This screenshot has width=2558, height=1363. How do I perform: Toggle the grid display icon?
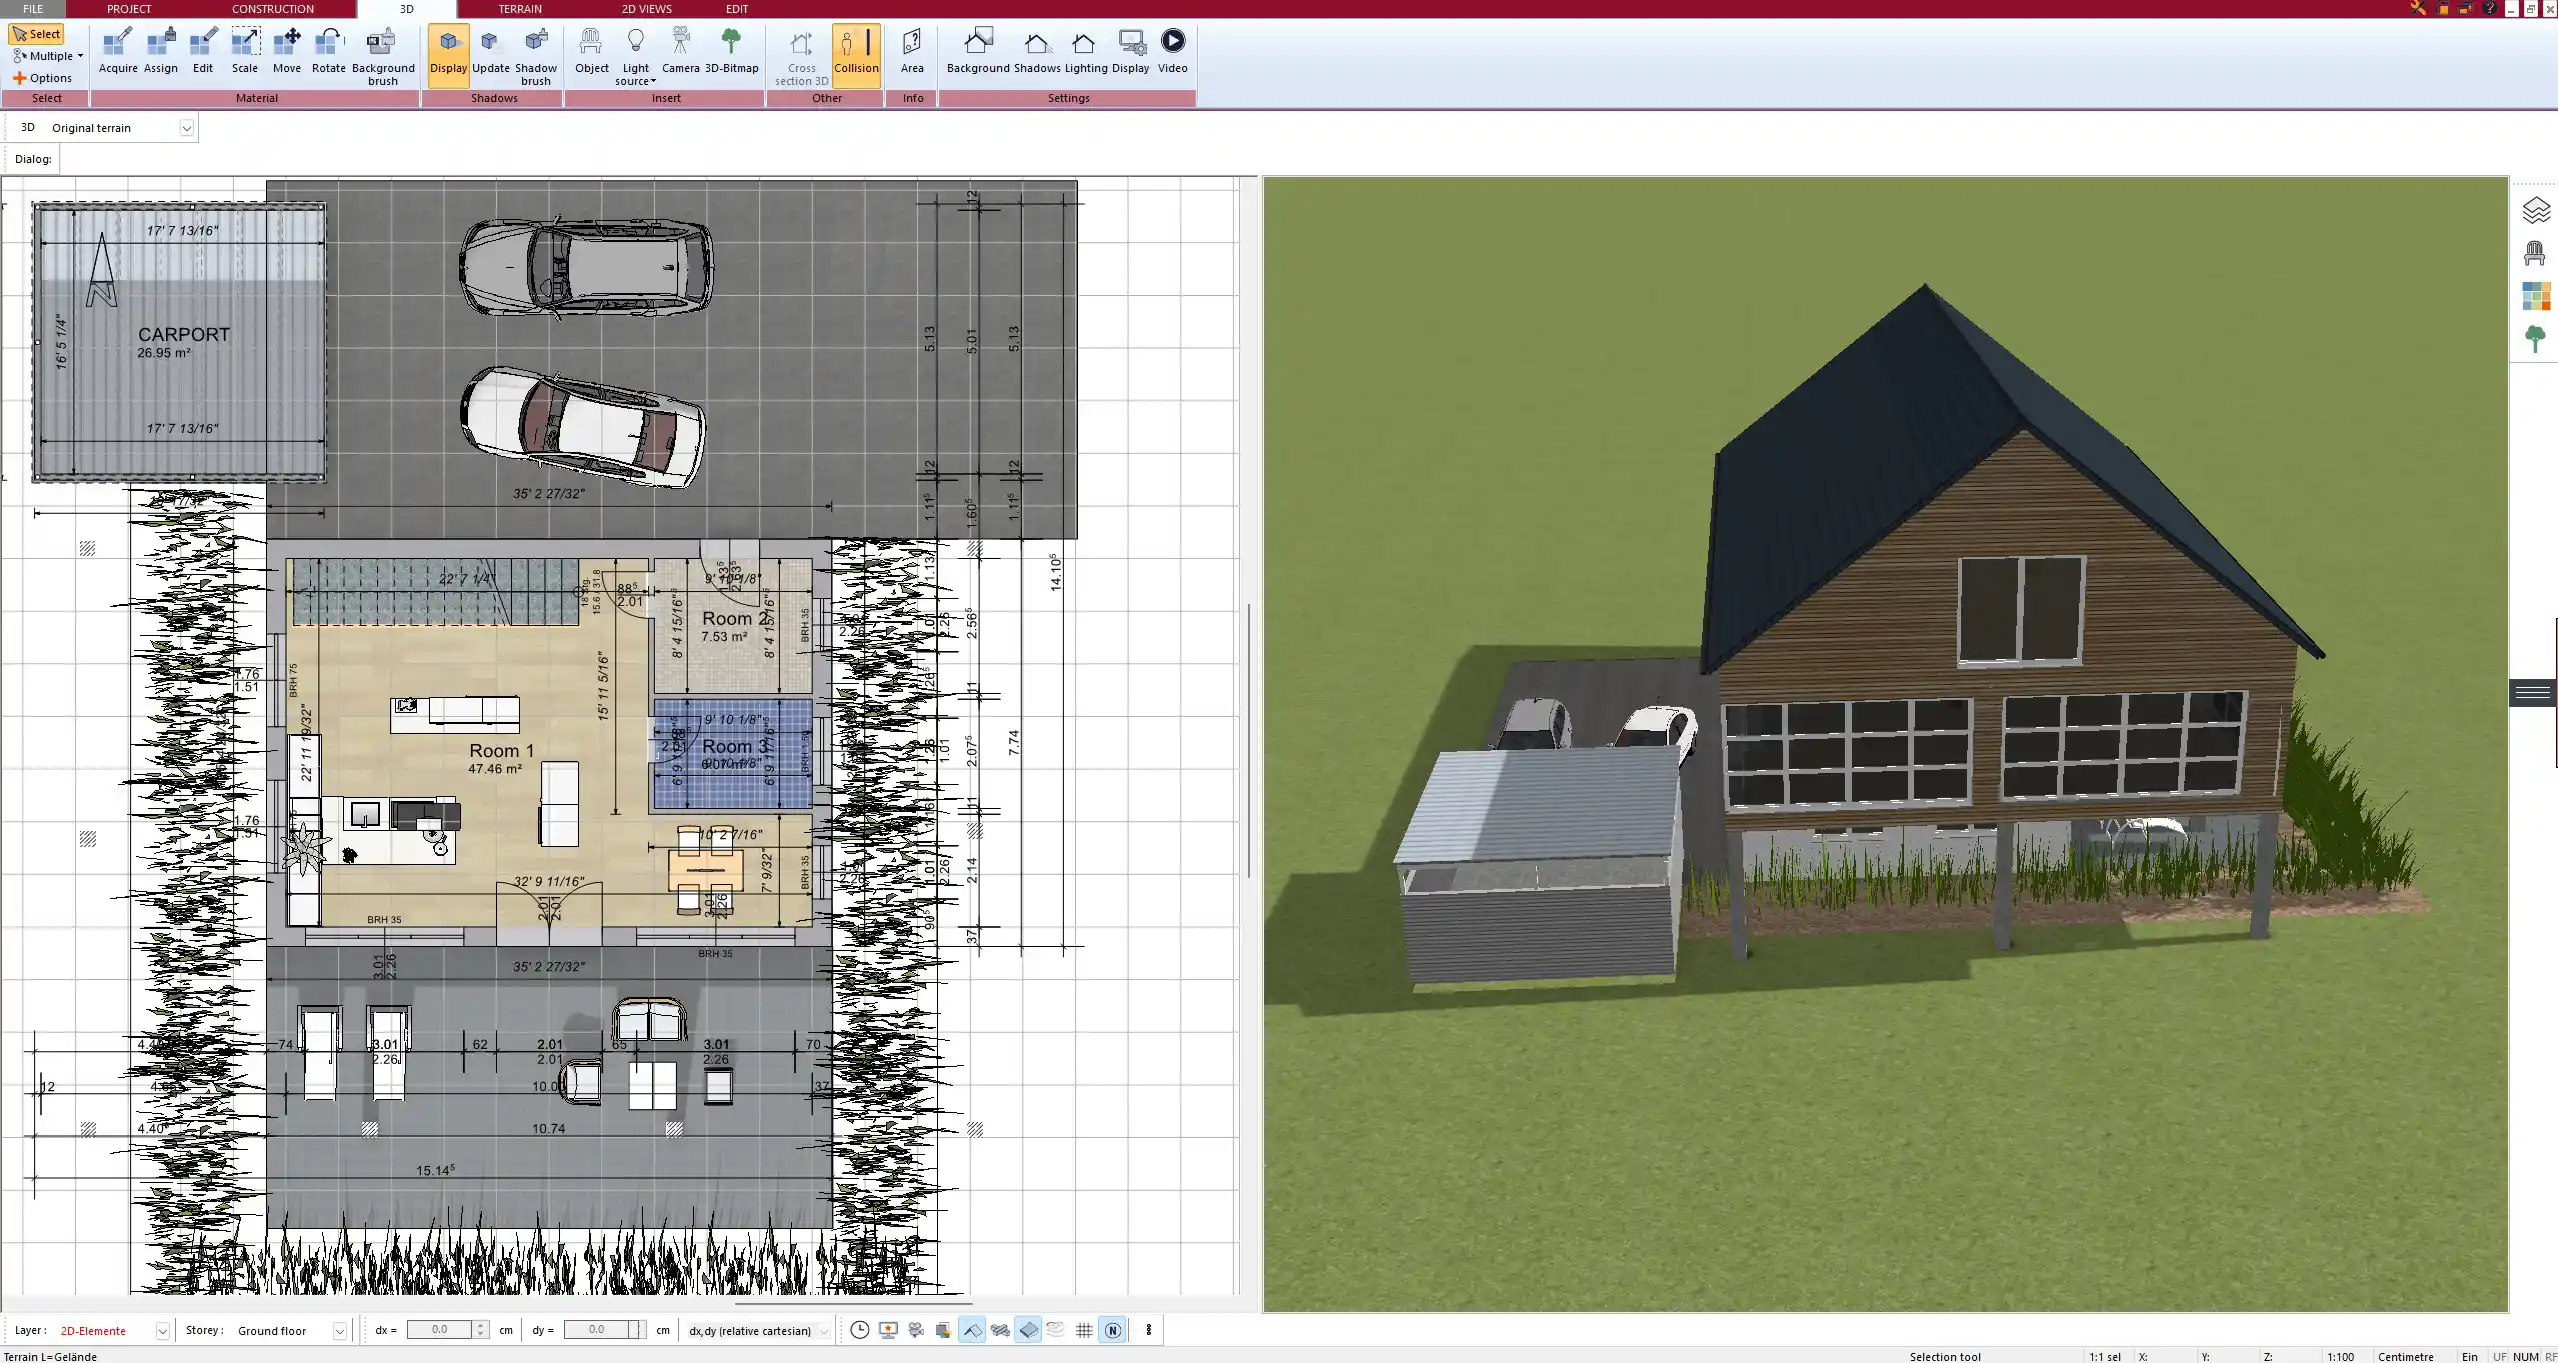tap(1084, 1330)
